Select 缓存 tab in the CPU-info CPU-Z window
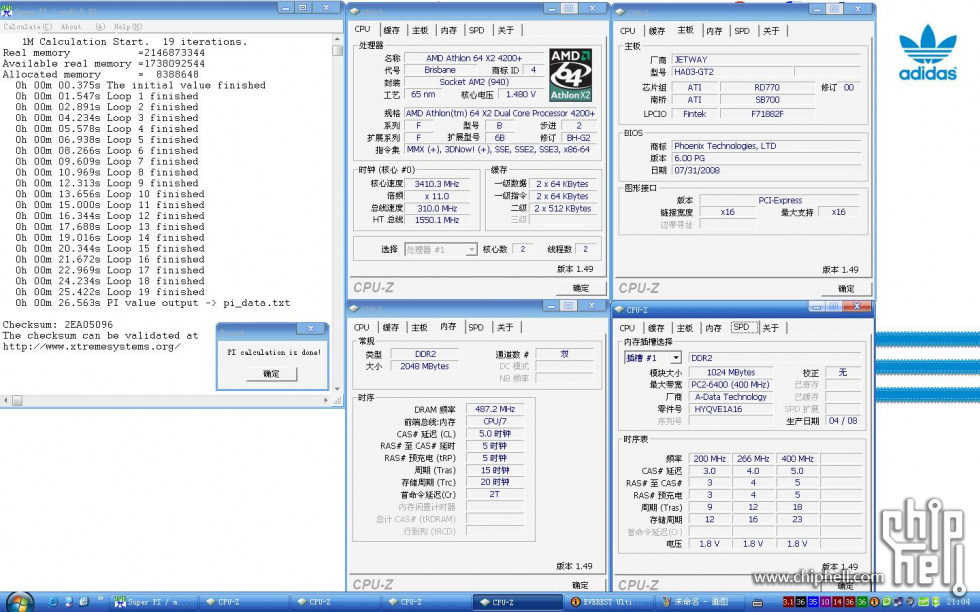The height and width of the screenshot is (612, 980). [391, 30]
